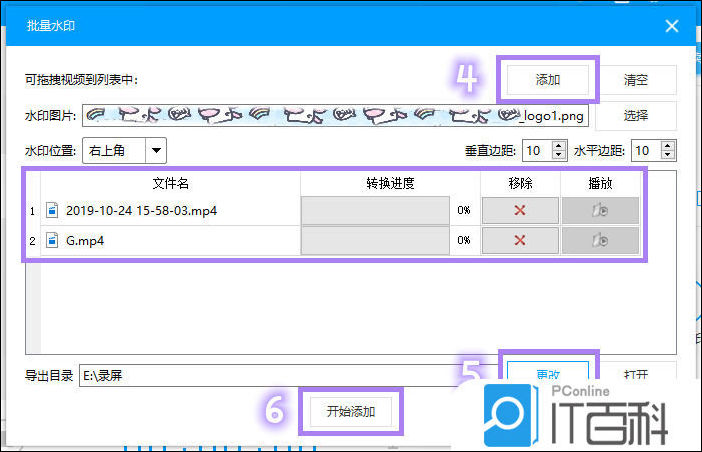Click the 水印图片 path field

click(x=335, y=116)
